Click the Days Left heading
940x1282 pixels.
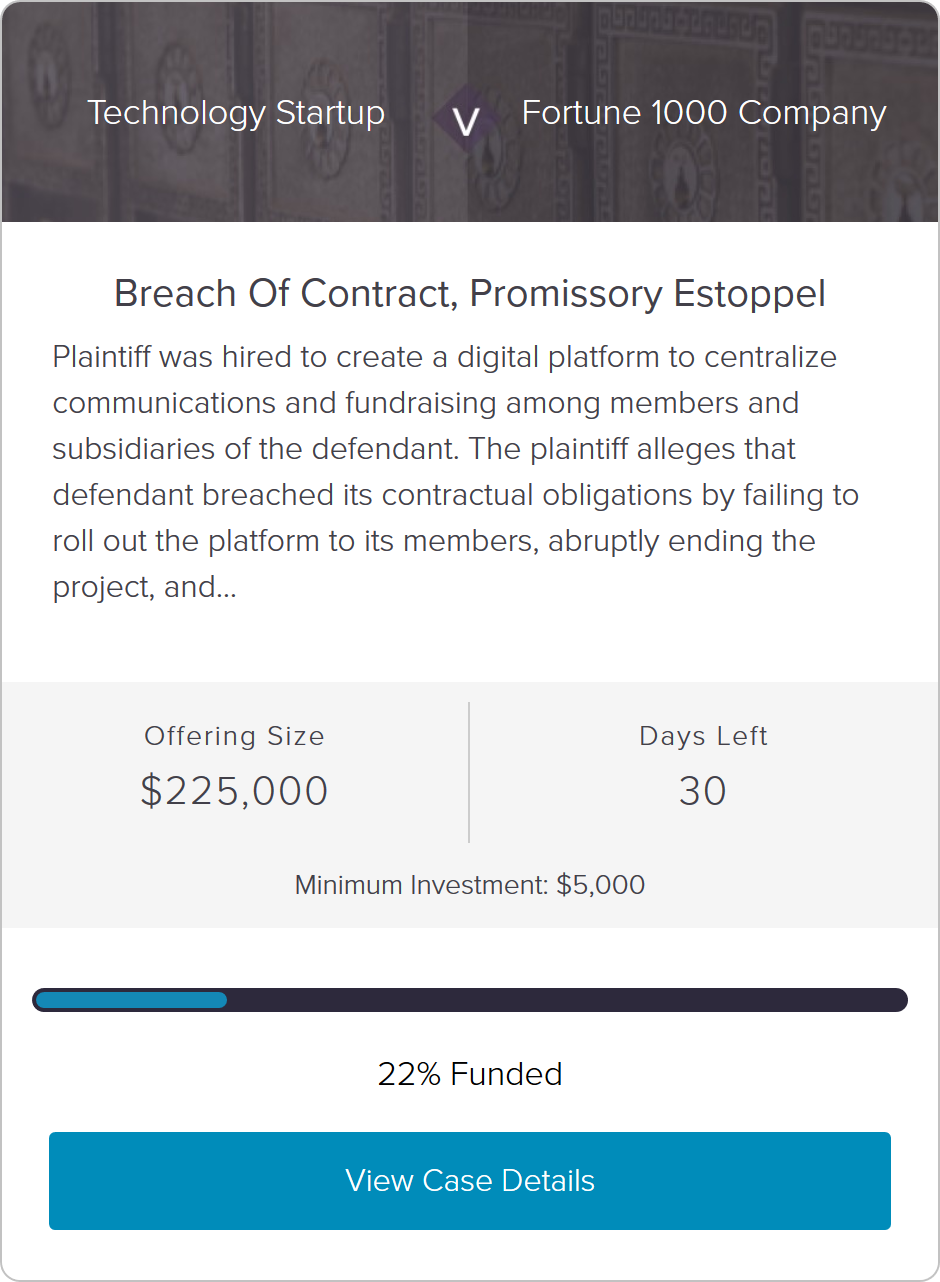pyautogui.click(x=703, y=736)
